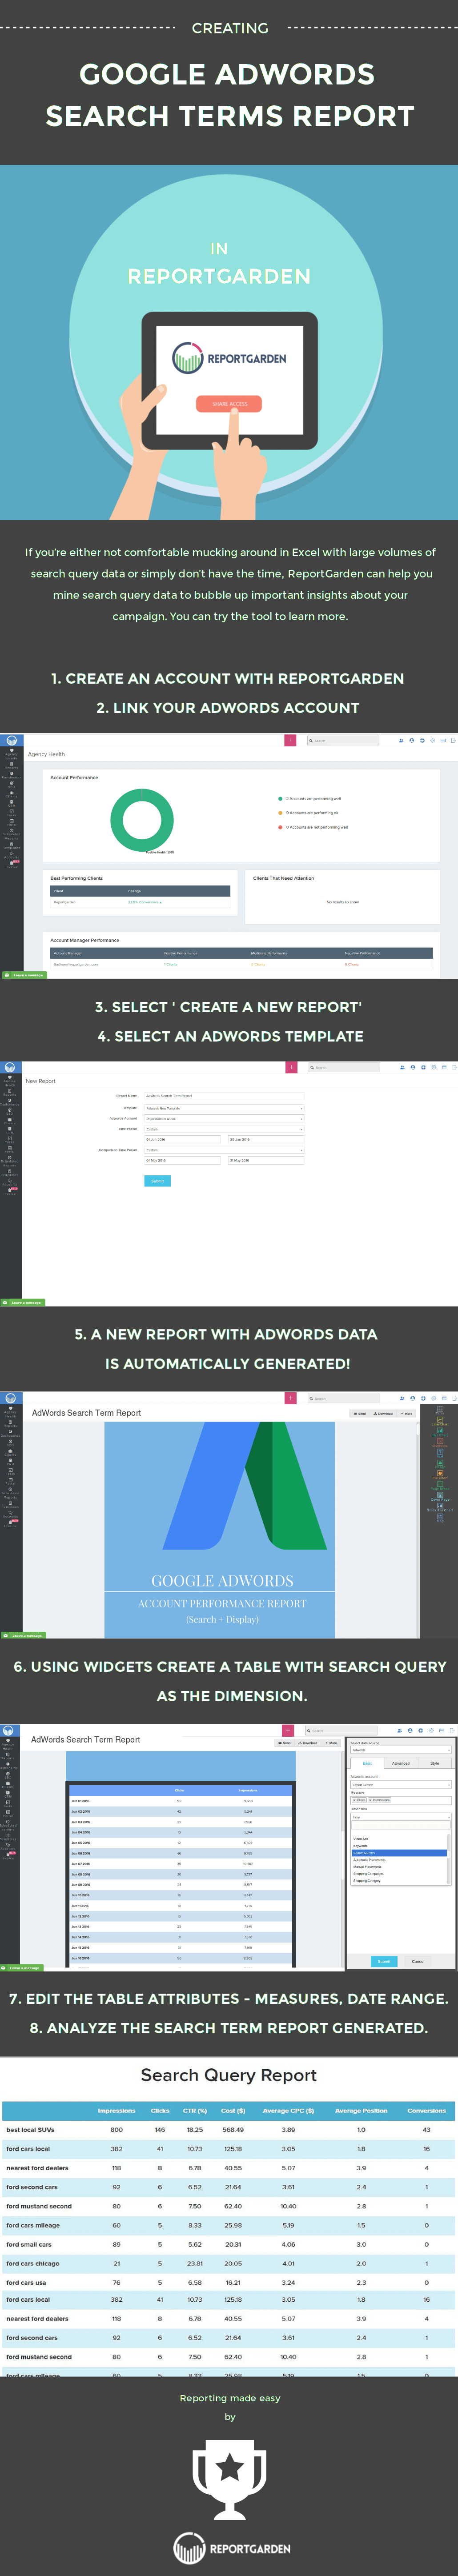Click users icon on New Report screen
The image size is (458, 2576).
(x=401, y=1068)
